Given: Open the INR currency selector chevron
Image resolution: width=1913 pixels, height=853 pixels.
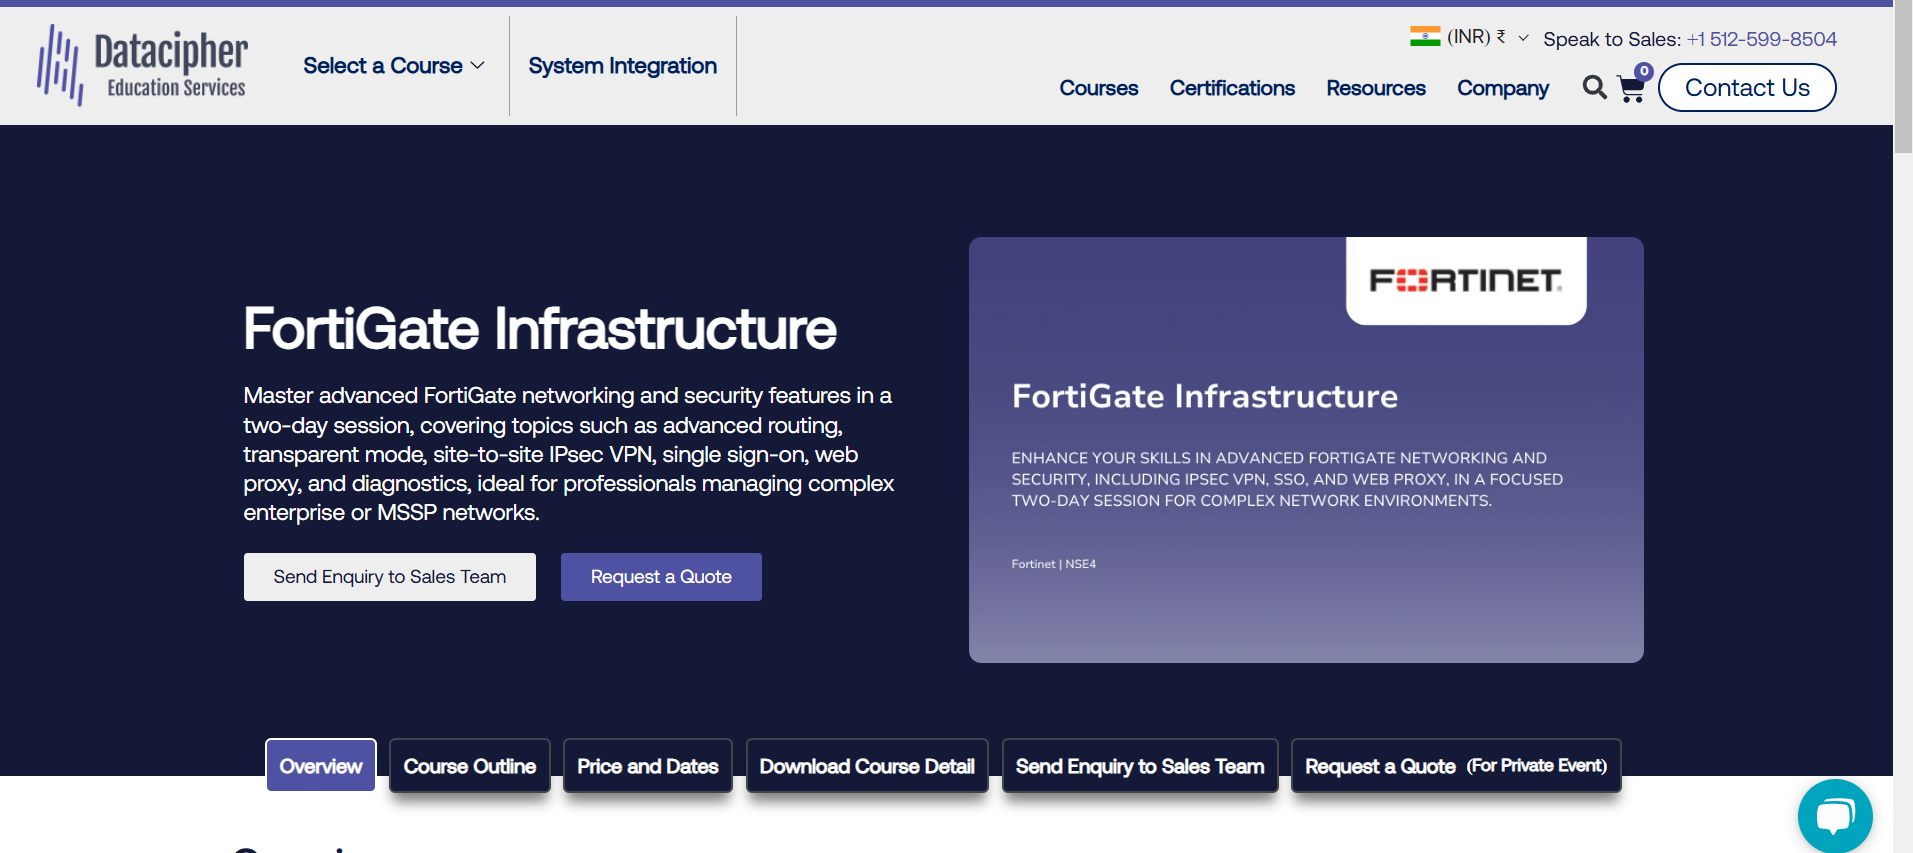Looking at the screenshot, I should (1523, 38).
